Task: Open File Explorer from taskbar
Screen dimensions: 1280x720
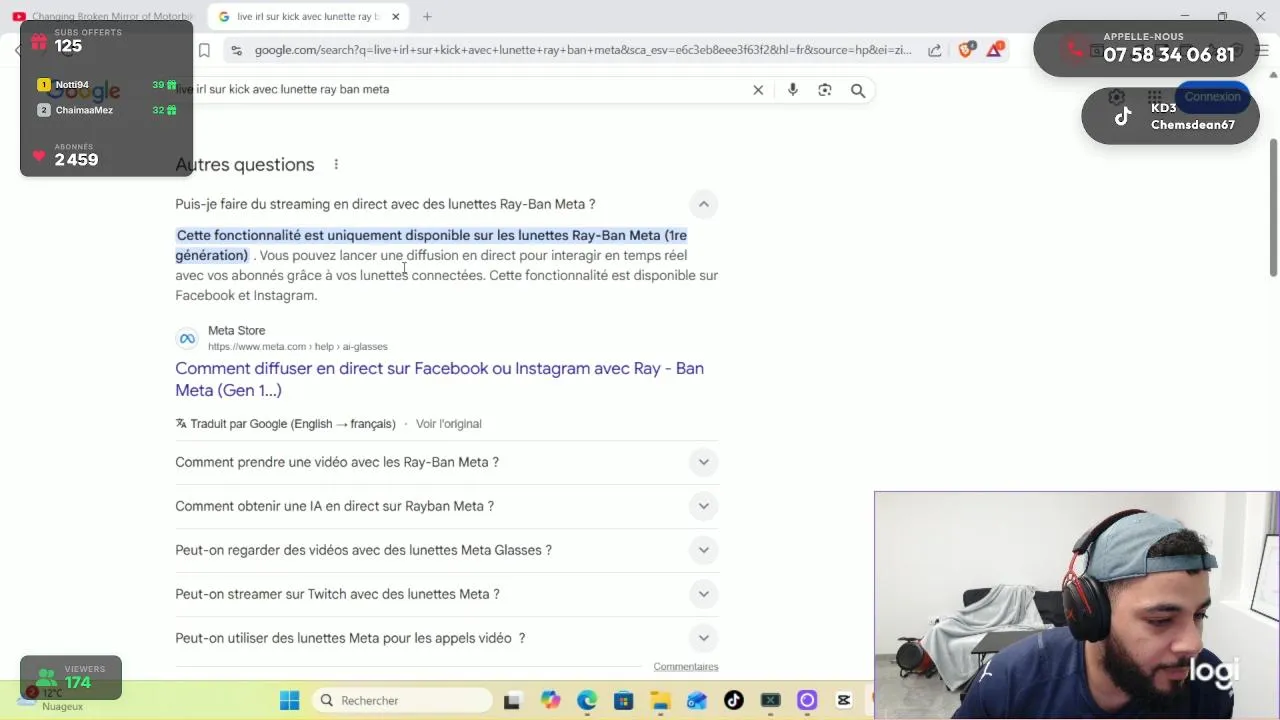Action: click(x=660, y=700)
